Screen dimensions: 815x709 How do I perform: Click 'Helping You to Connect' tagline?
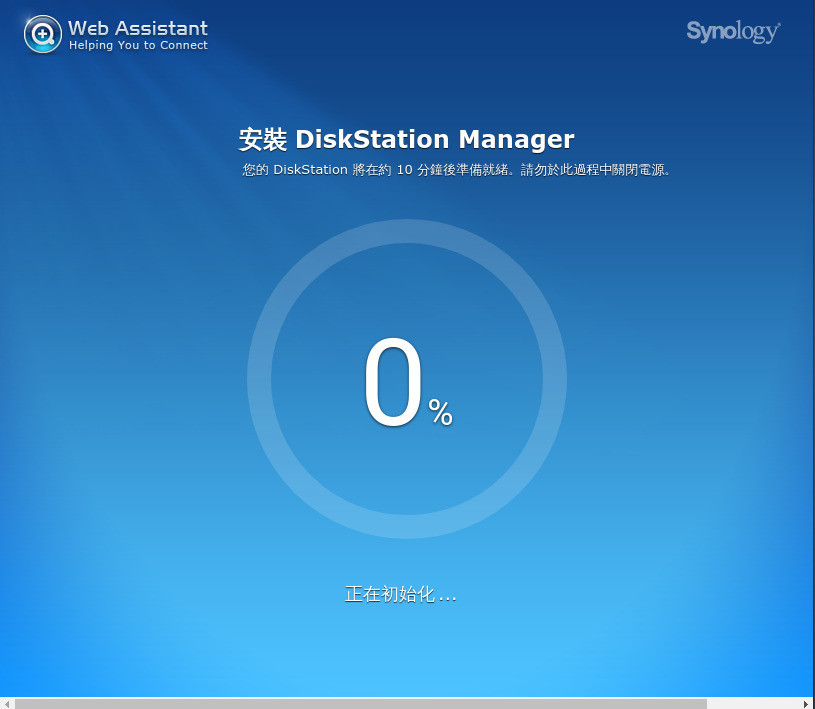pyautogui.click(x=138, y=46)
